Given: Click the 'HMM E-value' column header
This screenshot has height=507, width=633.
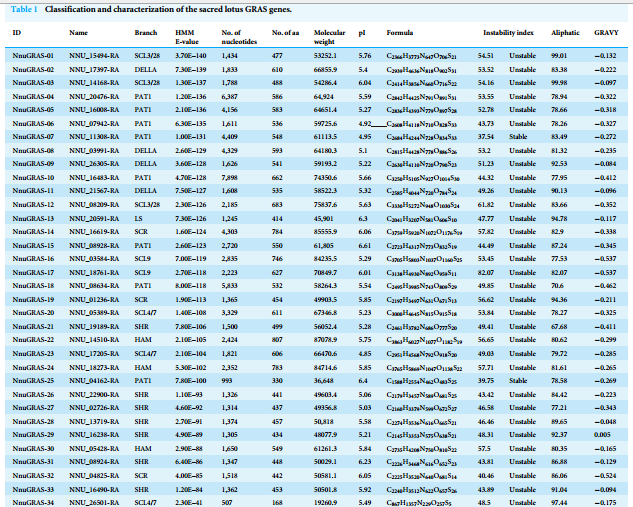Looking at the screenshot, I should coord(187,37).
